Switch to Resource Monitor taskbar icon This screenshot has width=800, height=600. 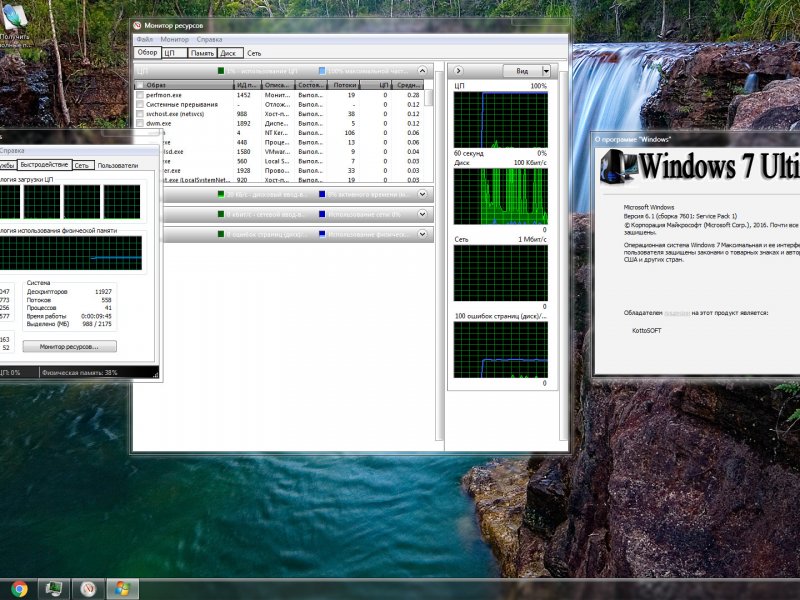88,589
